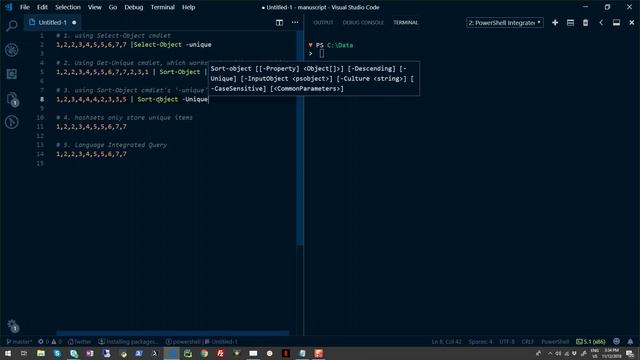
Task: Click the unsaved dot on Untitled-1 tab
Action: click(74, 22)
